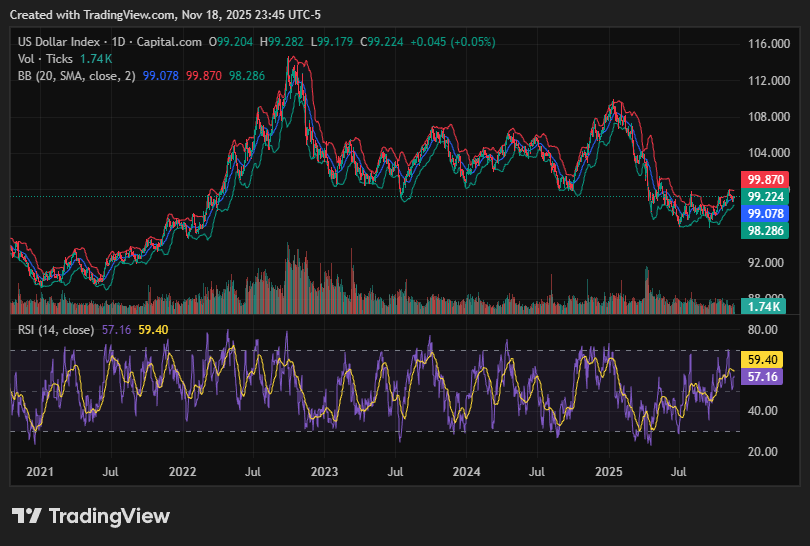Click the 116.000 price scale label
The width and height of the screenshot is (810, 546).
(x=769, y=44)
